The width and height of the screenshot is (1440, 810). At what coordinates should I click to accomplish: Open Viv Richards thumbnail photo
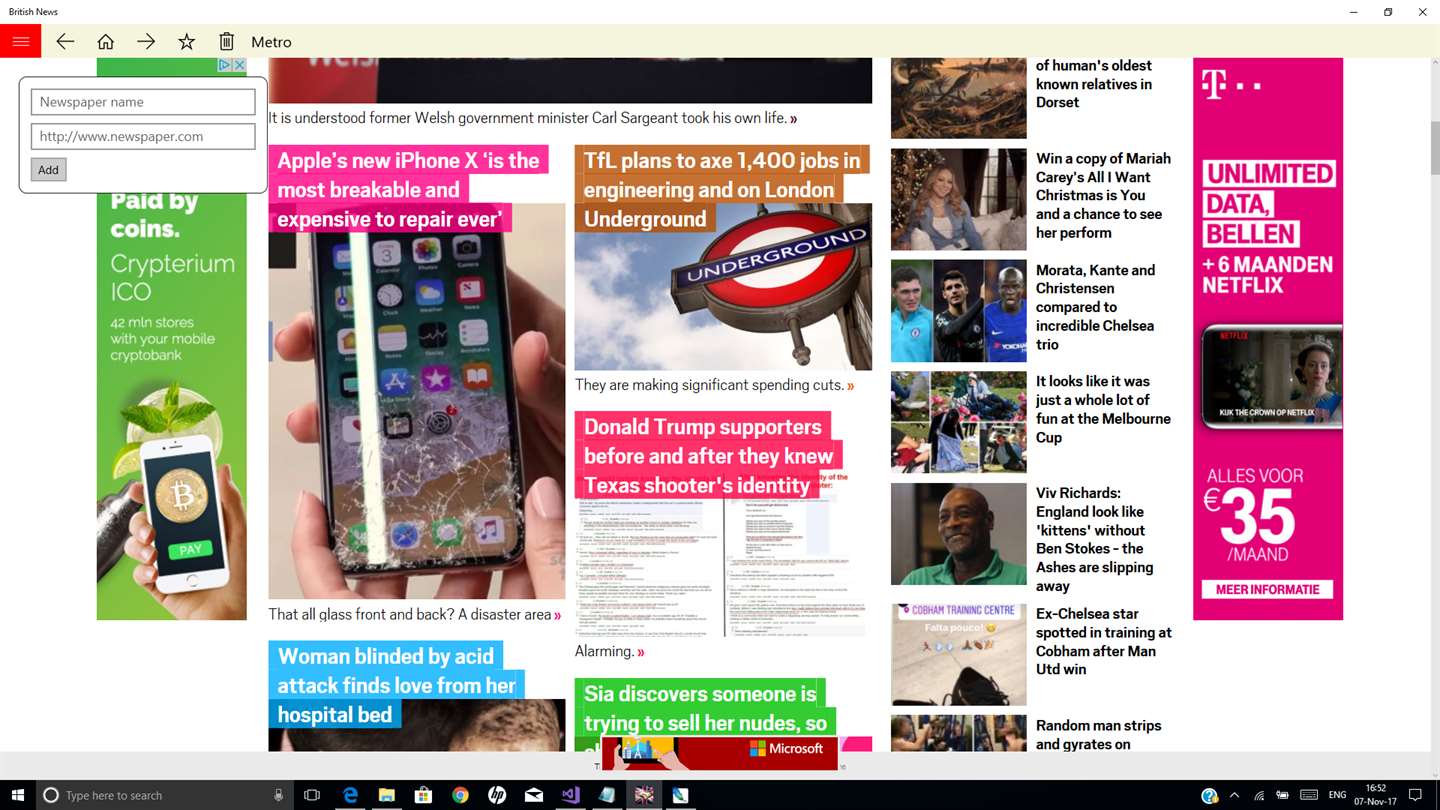click(x=958, y=534)
